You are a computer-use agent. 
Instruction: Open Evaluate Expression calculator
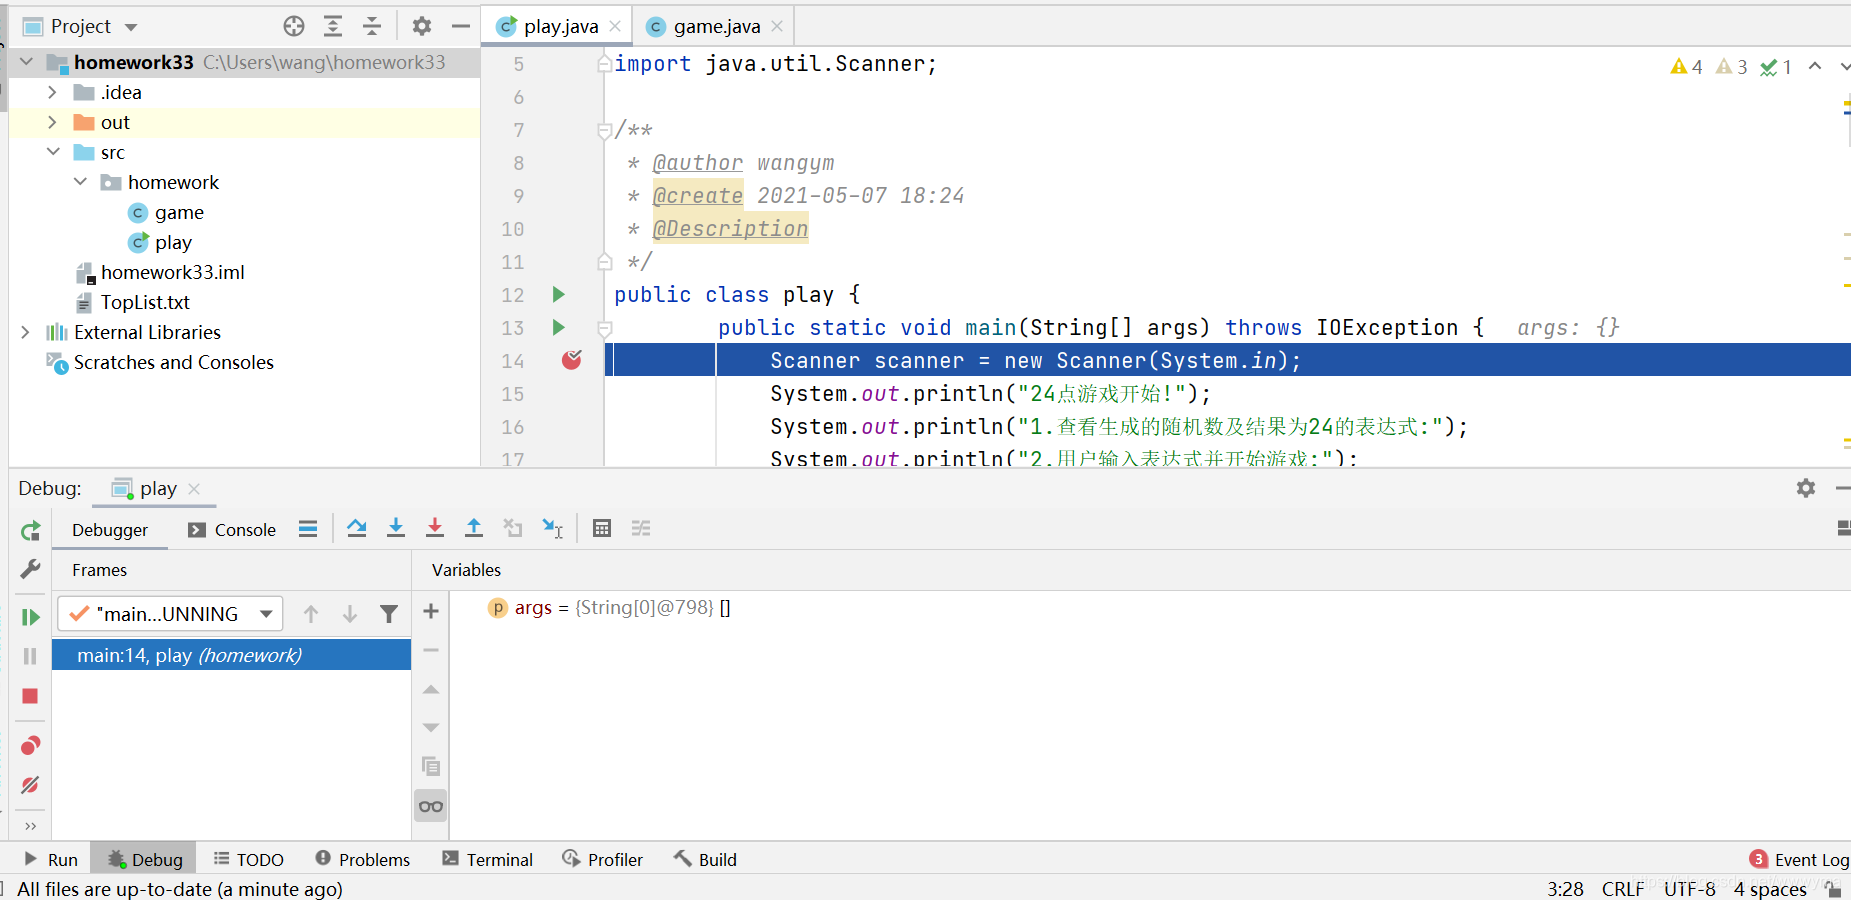pos(602,528)
